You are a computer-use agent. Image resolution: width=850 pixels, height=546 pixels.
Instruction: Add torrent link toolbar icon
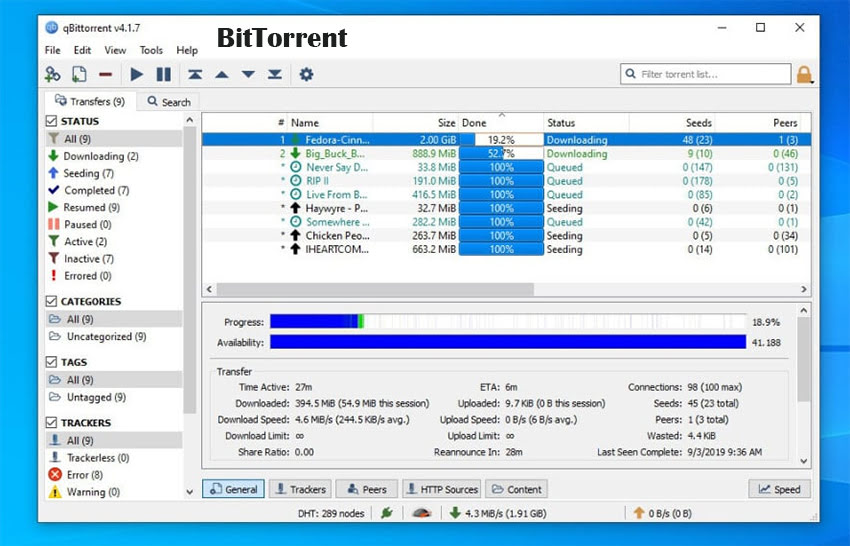pos(53,74)
